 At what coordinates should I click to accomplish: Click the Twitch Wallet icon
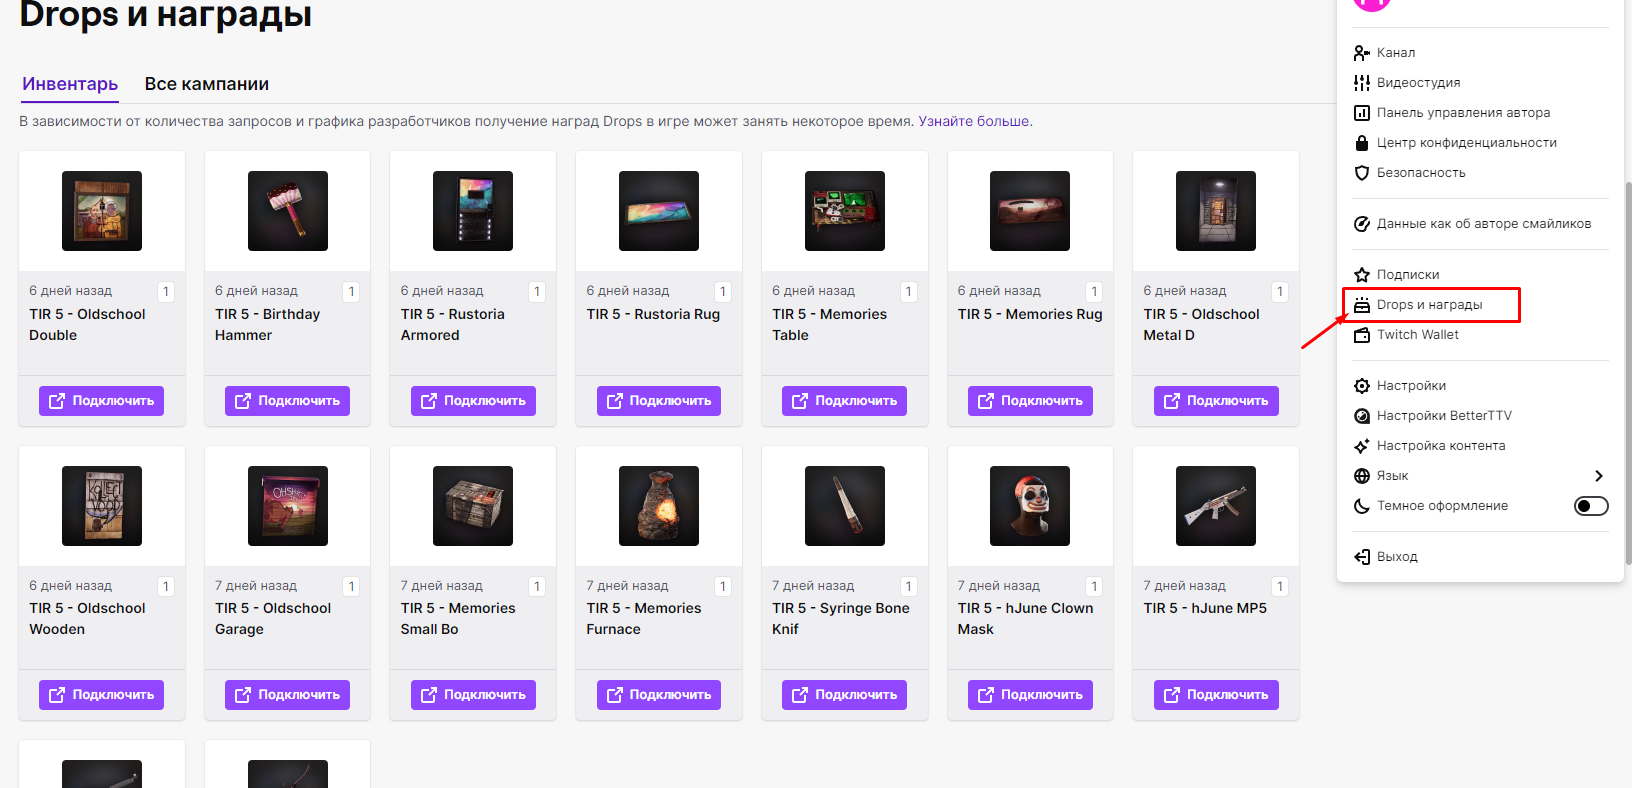[1361, 335]
